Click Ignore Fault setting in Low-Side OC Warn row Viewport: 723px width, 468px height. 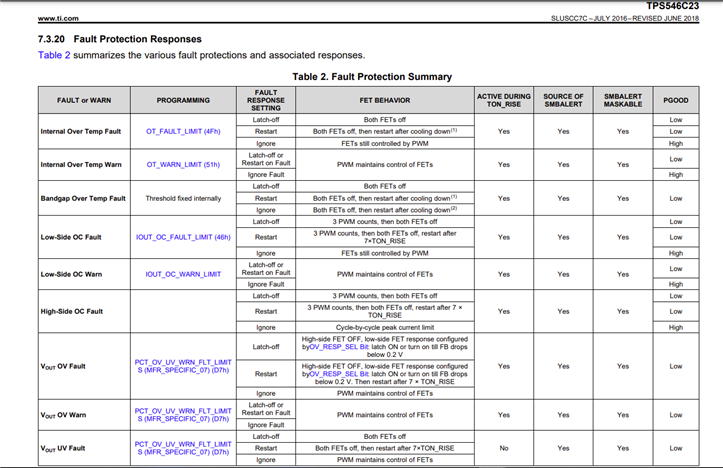(266, 284)
